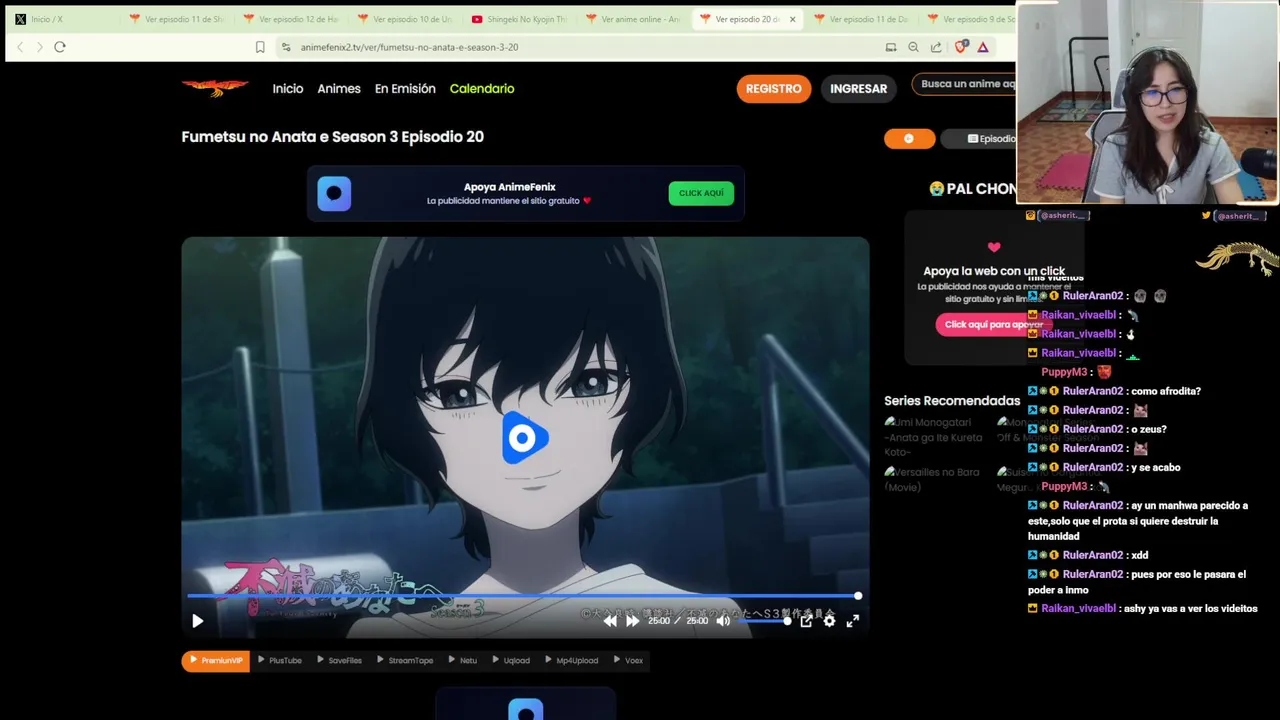
Task: Mute the video player volume
Action: point(723,621)
